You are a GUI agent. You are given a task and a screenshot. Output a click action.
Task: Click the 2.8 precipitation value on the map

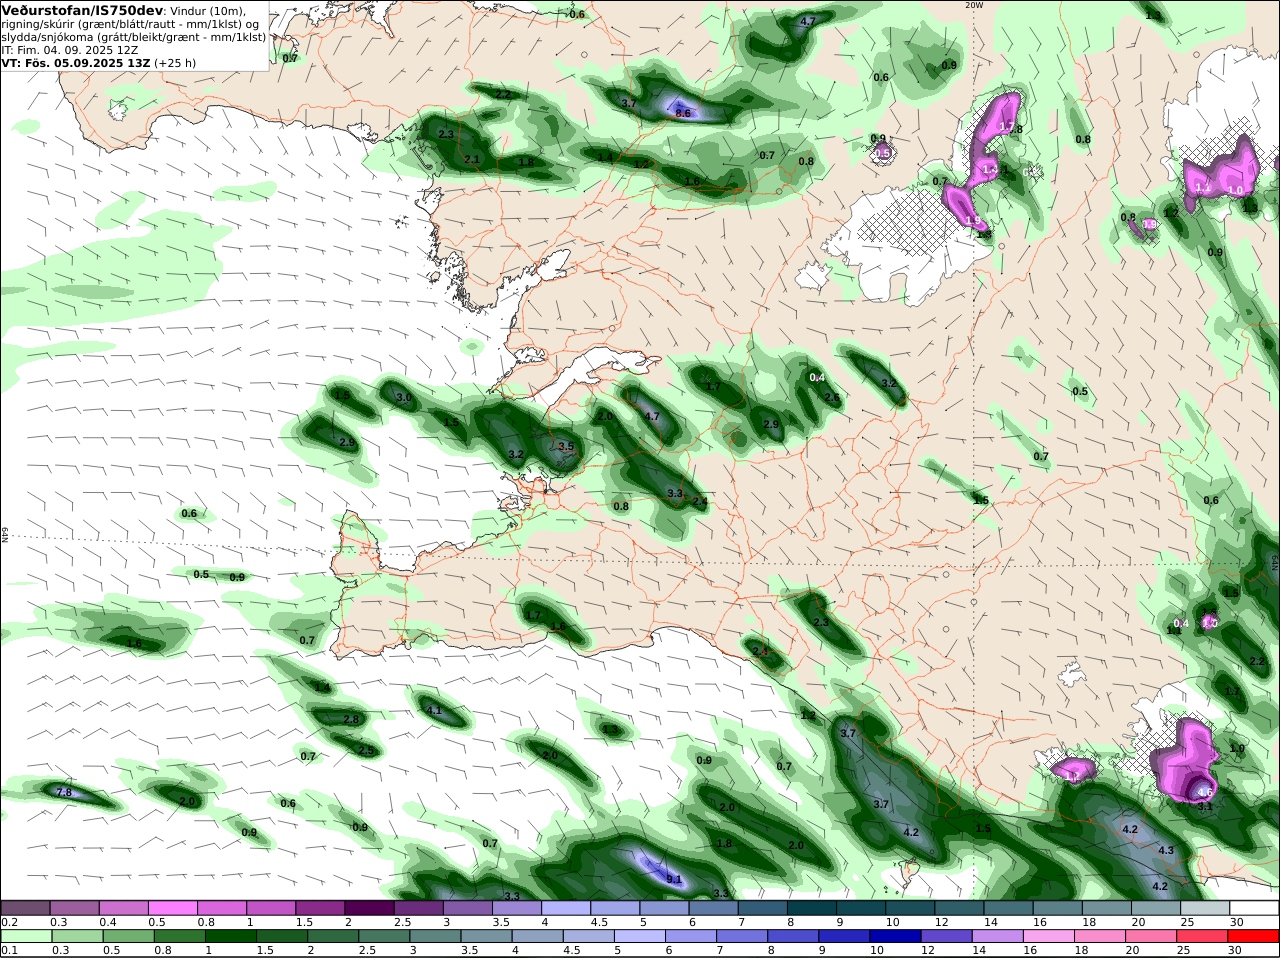pos(351,719)
